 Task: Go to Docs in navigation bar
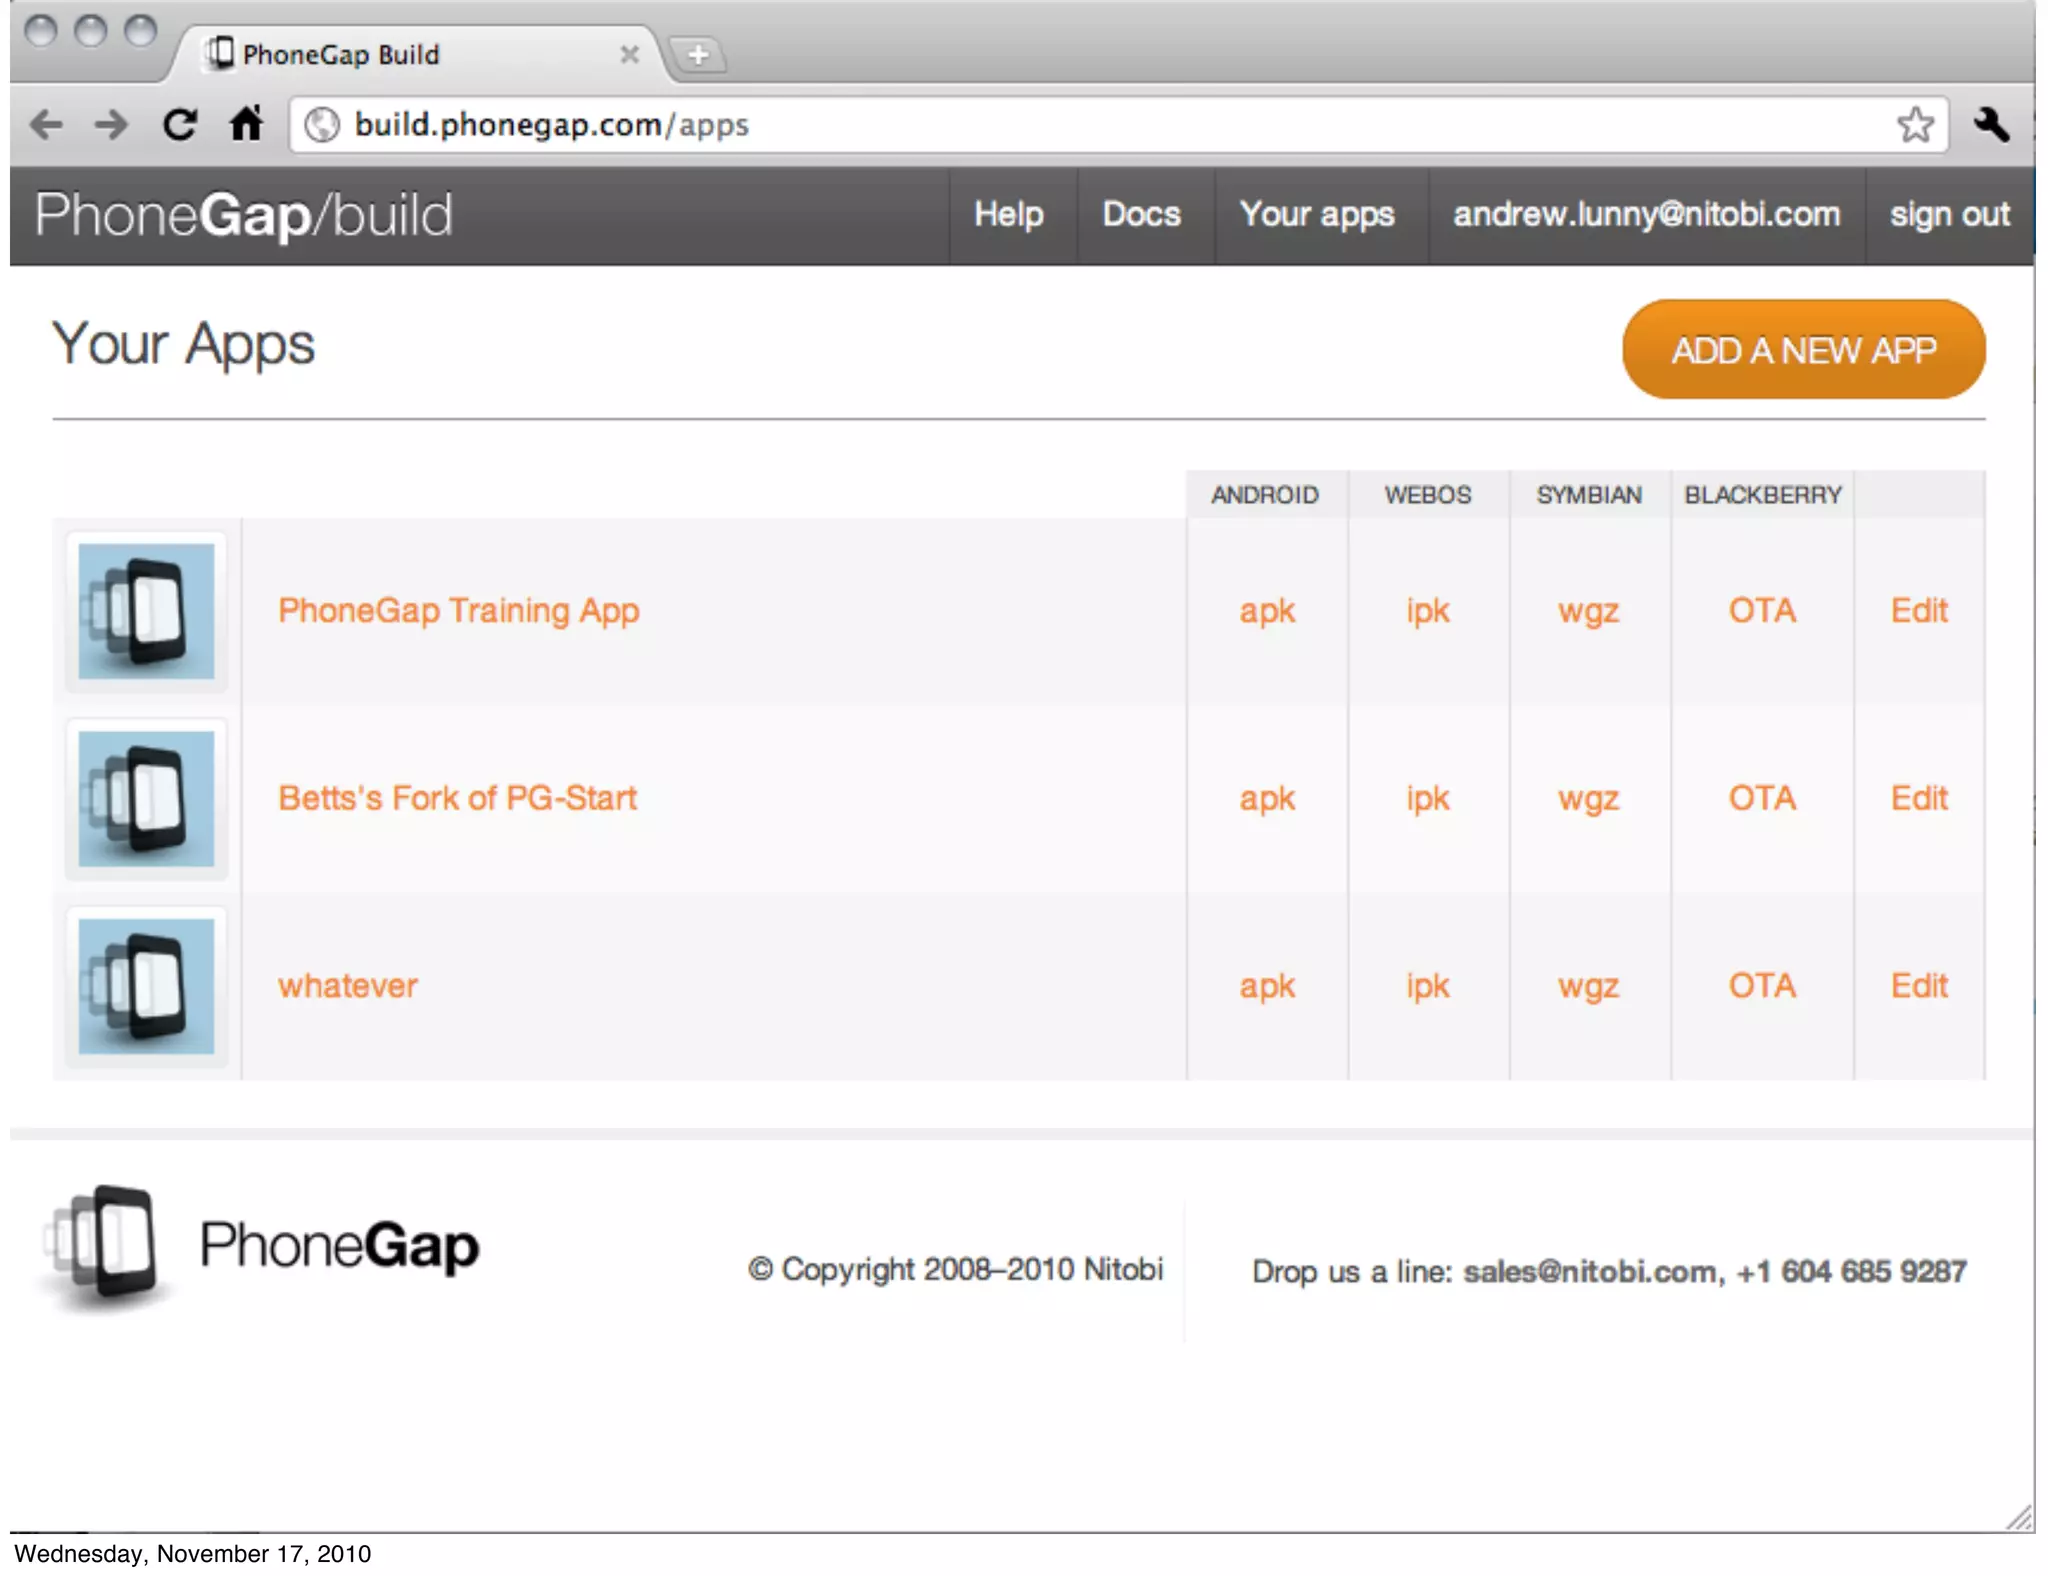1141,214
